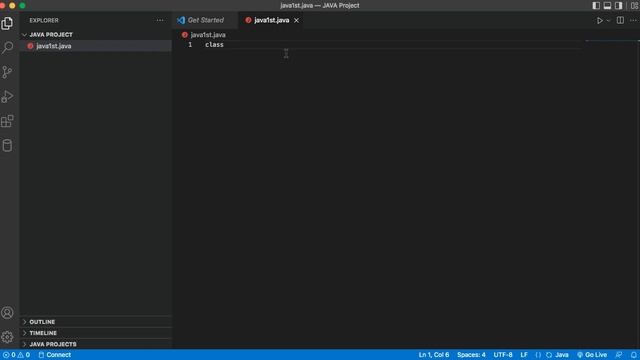Expand the OUTLINE section
Viewport: 640px width, 360px height.
tap(96, 322)
